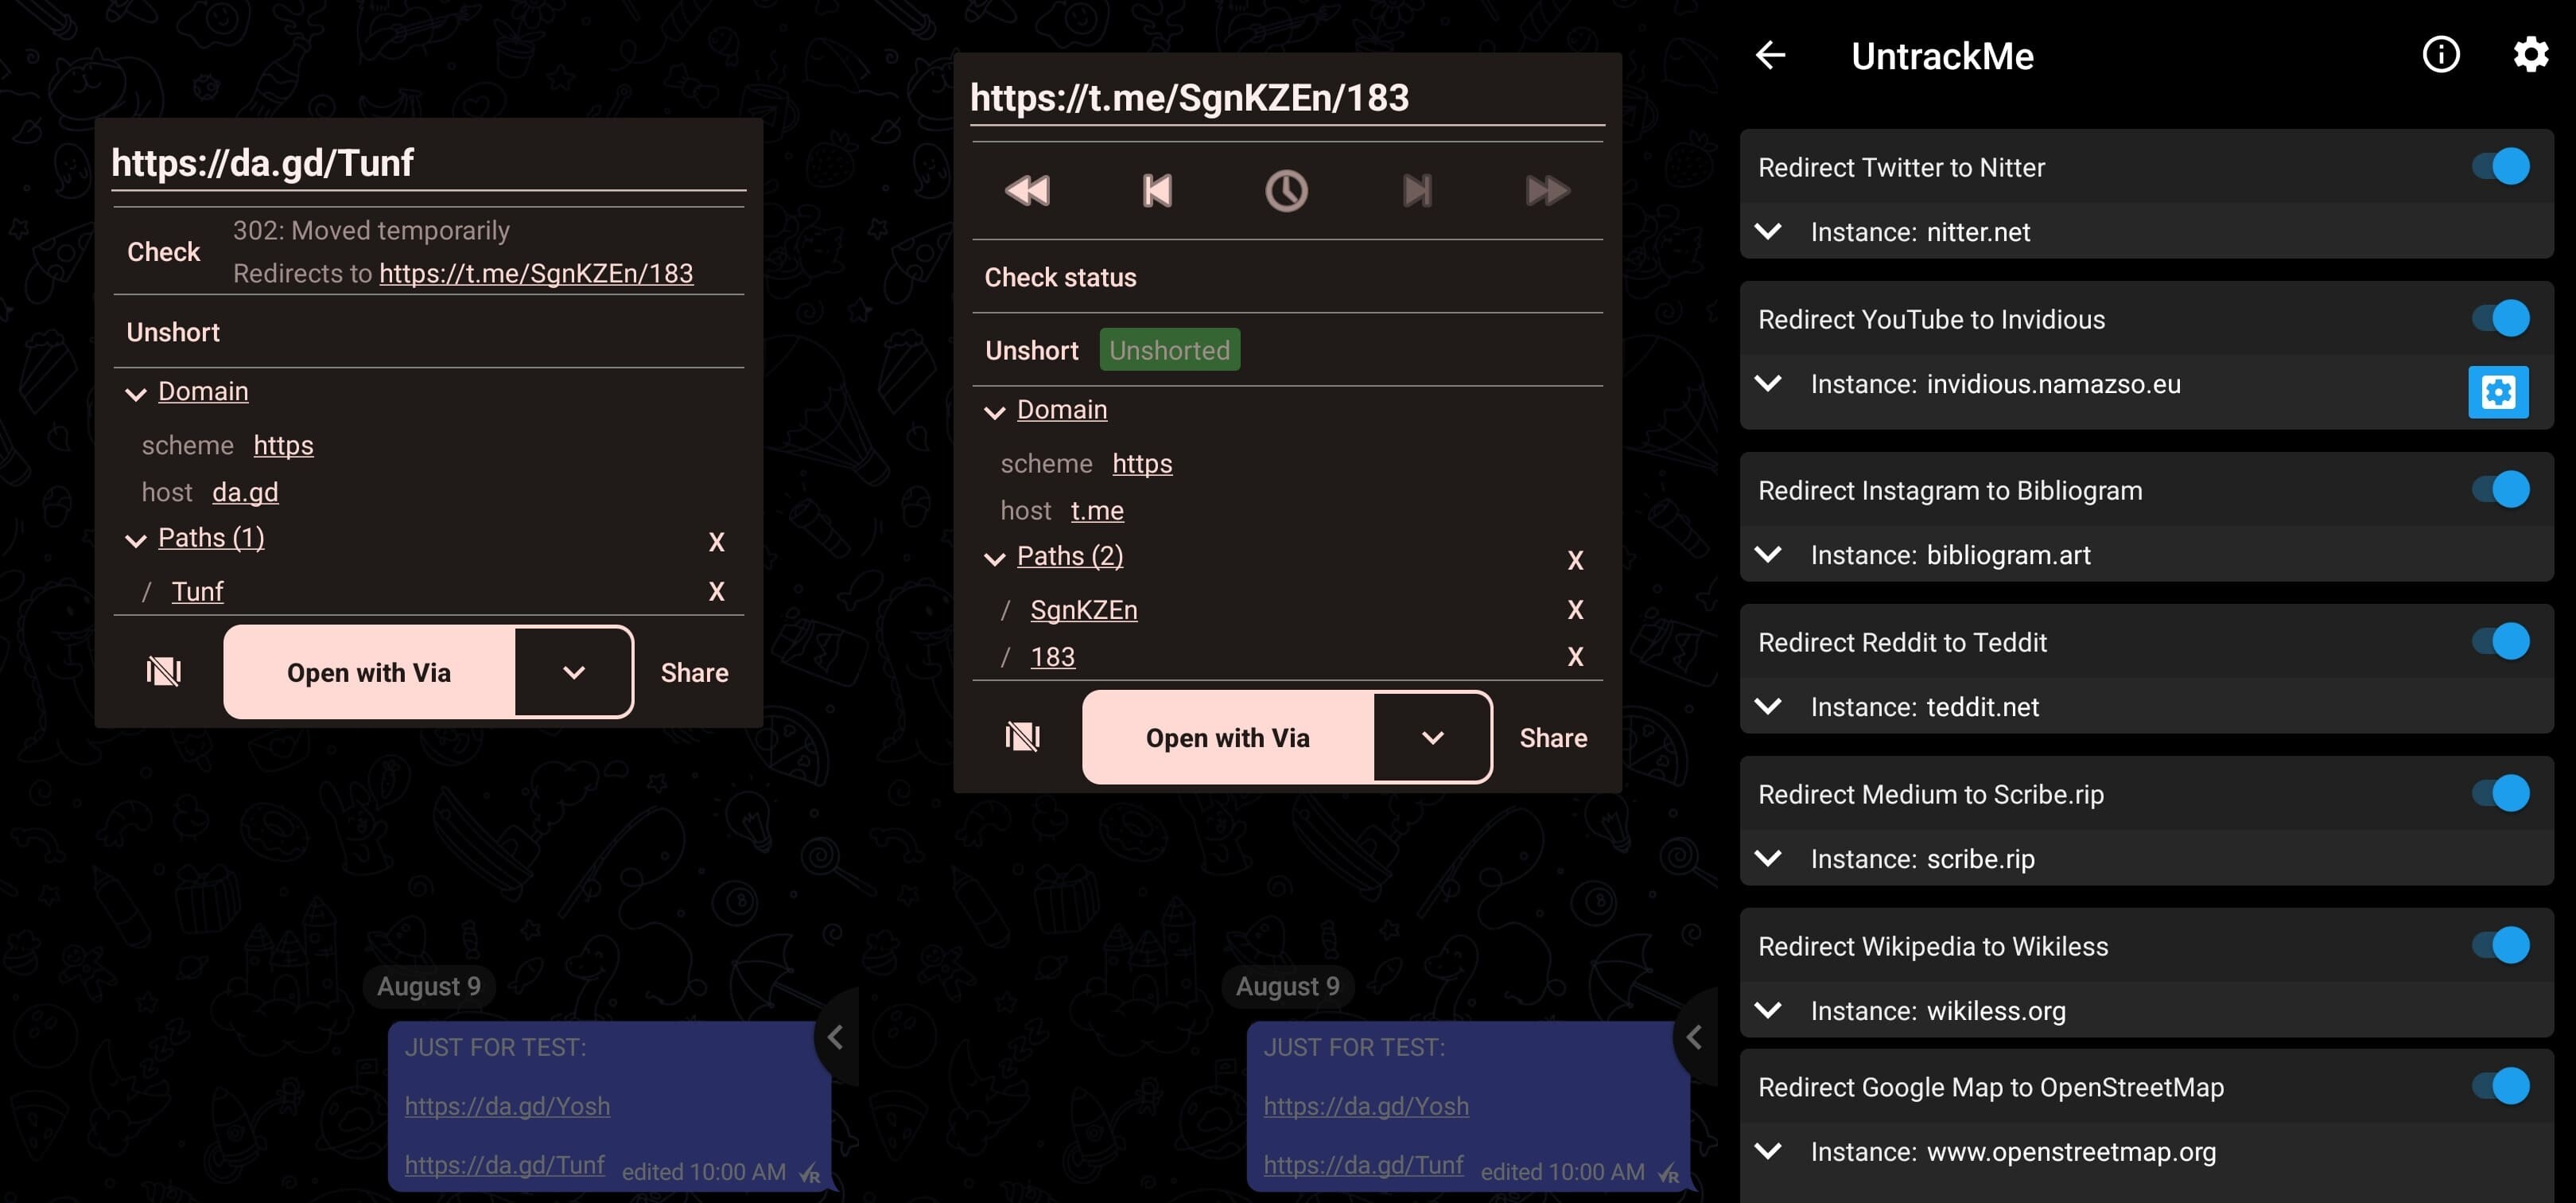Viewport: 2576px width, 1203px height.
Task: Click https scheme in t.me dialog
Action: (1142, 464)
